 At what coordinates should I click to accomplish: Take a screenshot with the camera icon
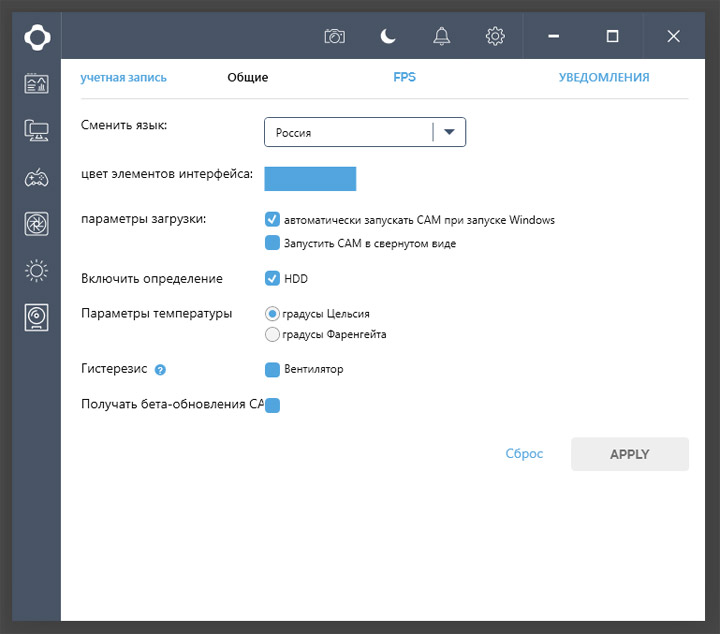tap(334, 36)
